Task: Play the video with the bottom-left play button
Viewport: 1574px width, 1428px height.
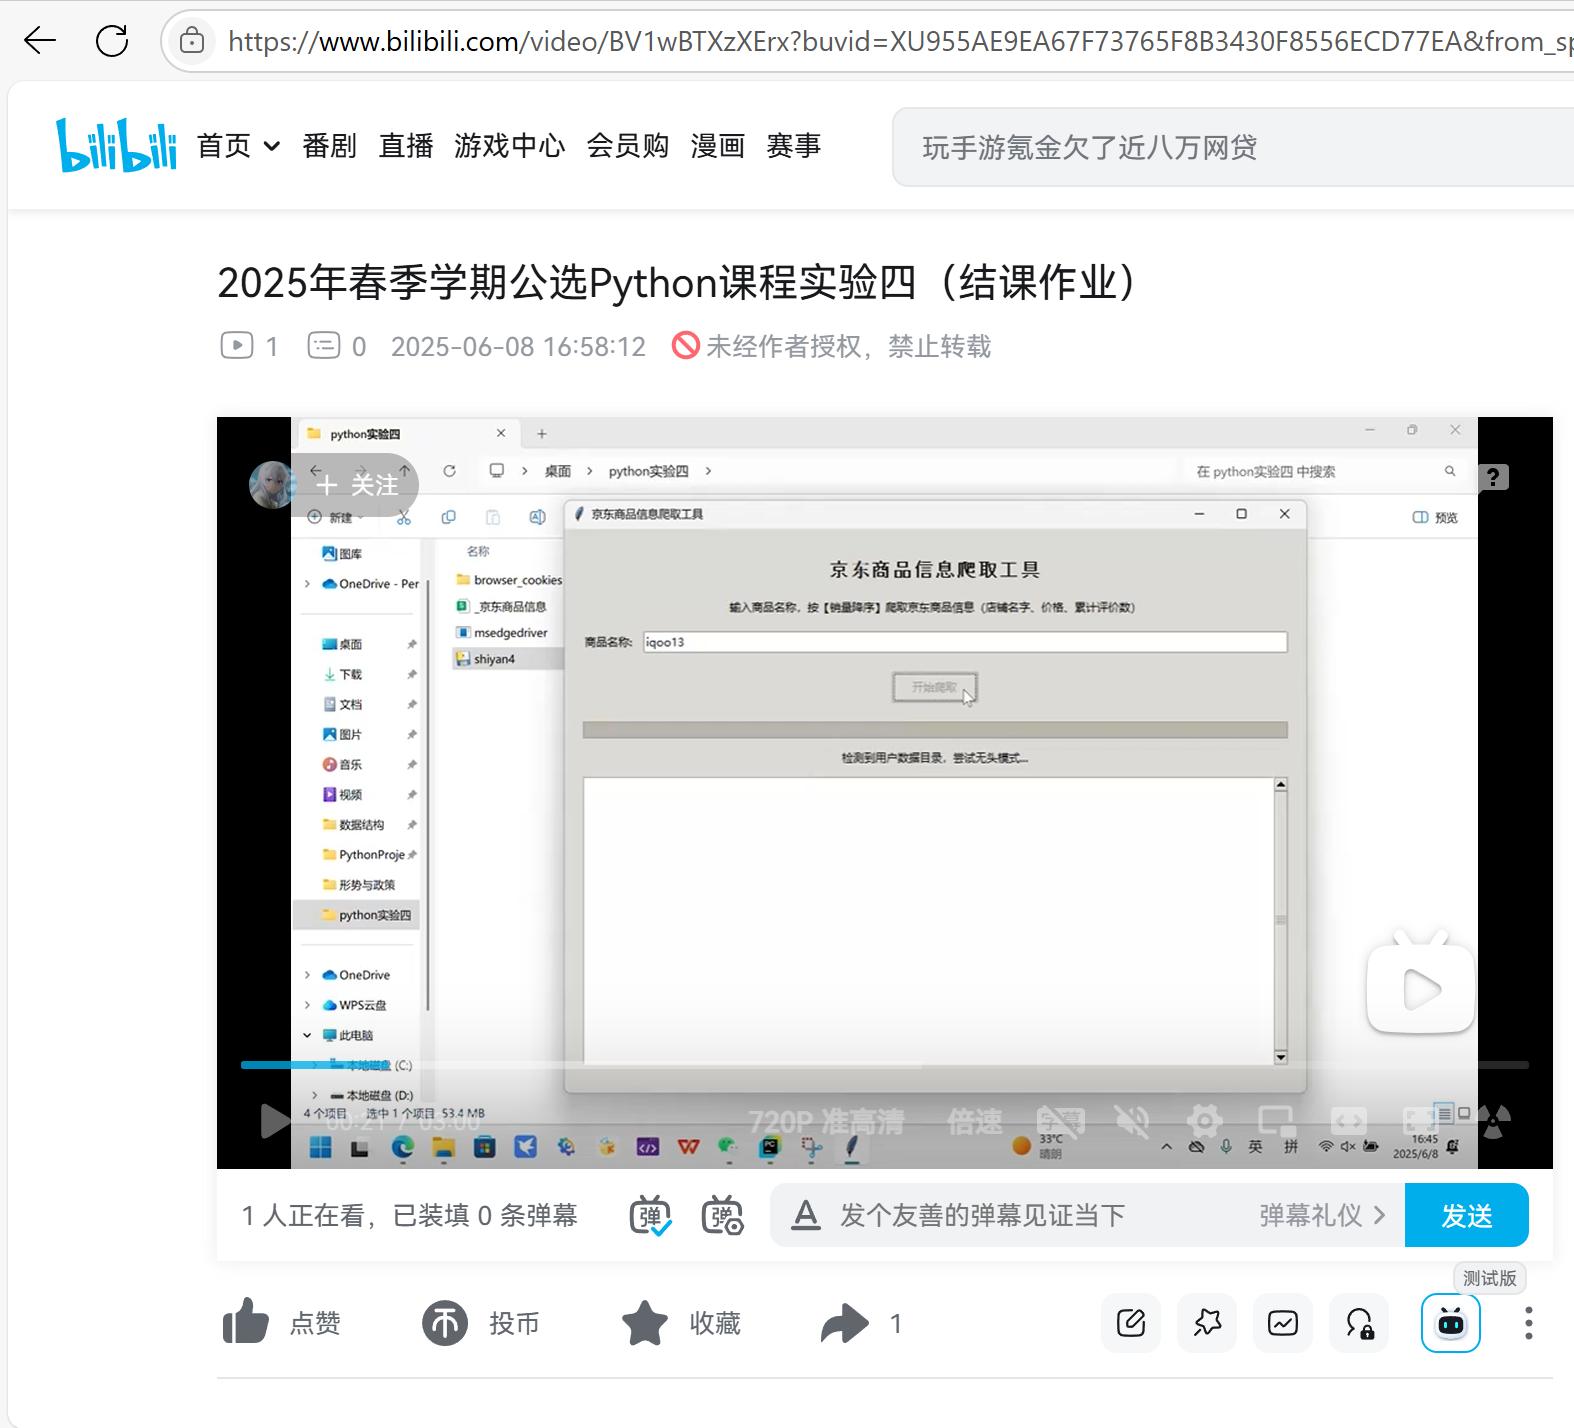Action: [274, 1121]
